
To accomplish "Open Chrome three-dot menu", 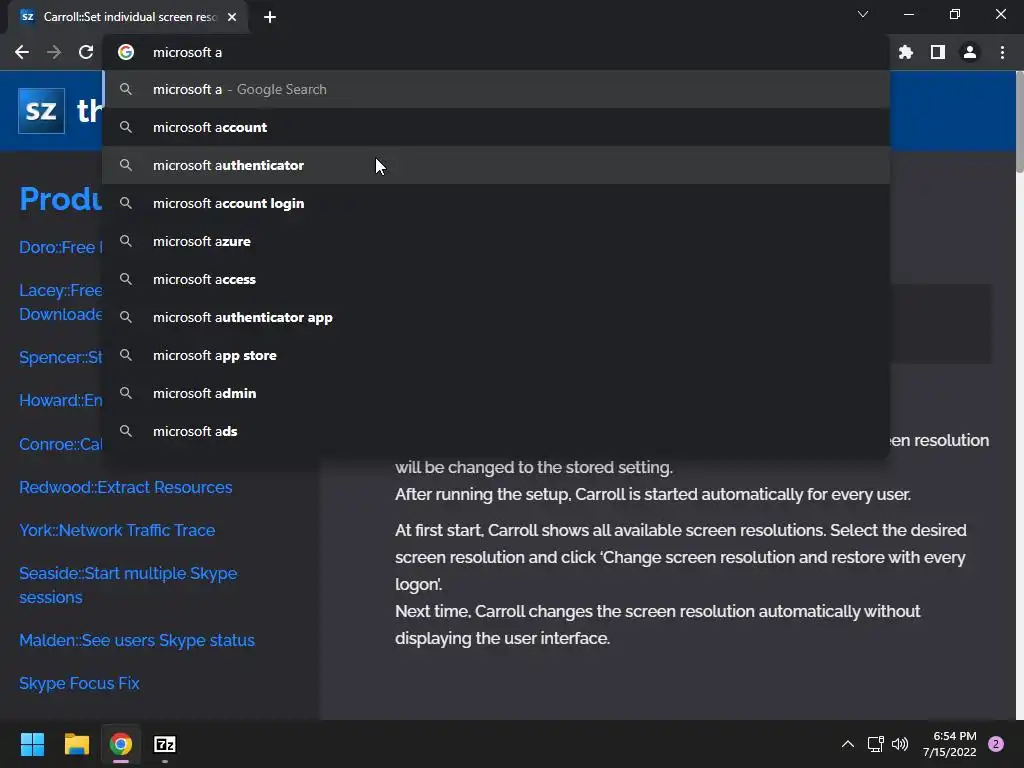I will (x=1002, y=52).
